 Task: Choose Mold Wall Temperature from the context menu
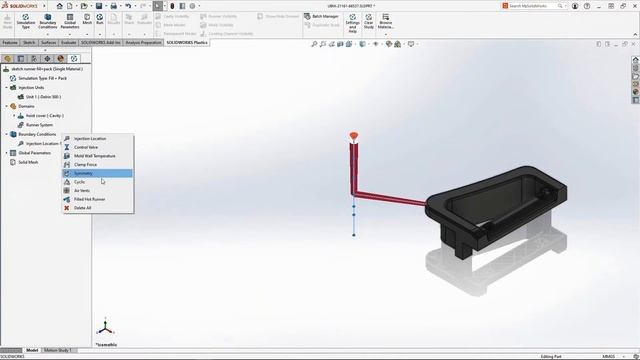(x=98, y=156)
